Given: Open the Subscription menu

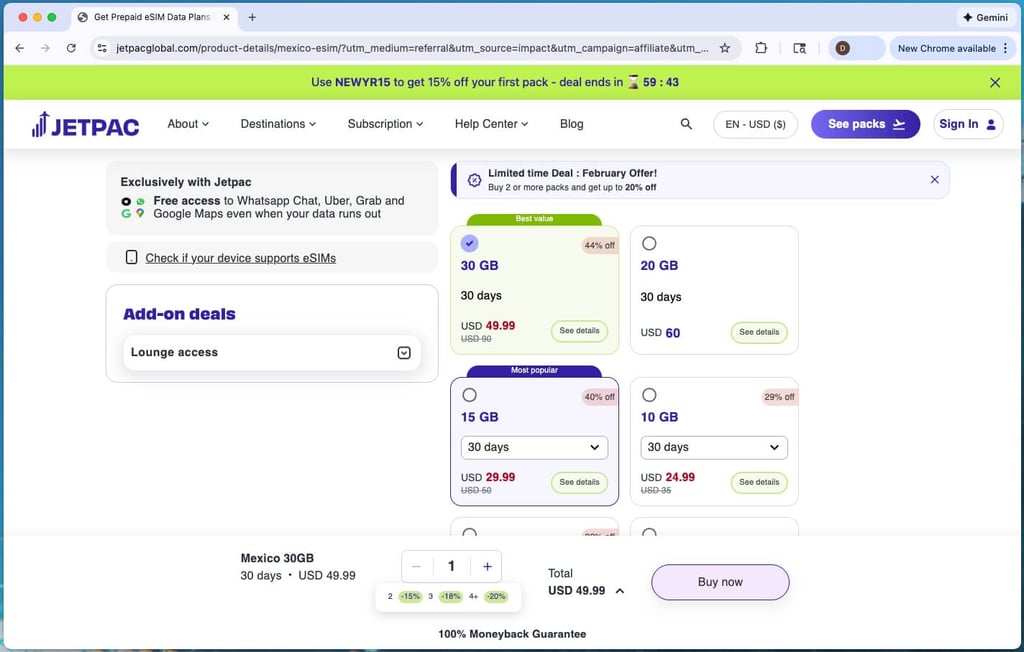Looking at the screenshot, I should [x=385, y=123].
